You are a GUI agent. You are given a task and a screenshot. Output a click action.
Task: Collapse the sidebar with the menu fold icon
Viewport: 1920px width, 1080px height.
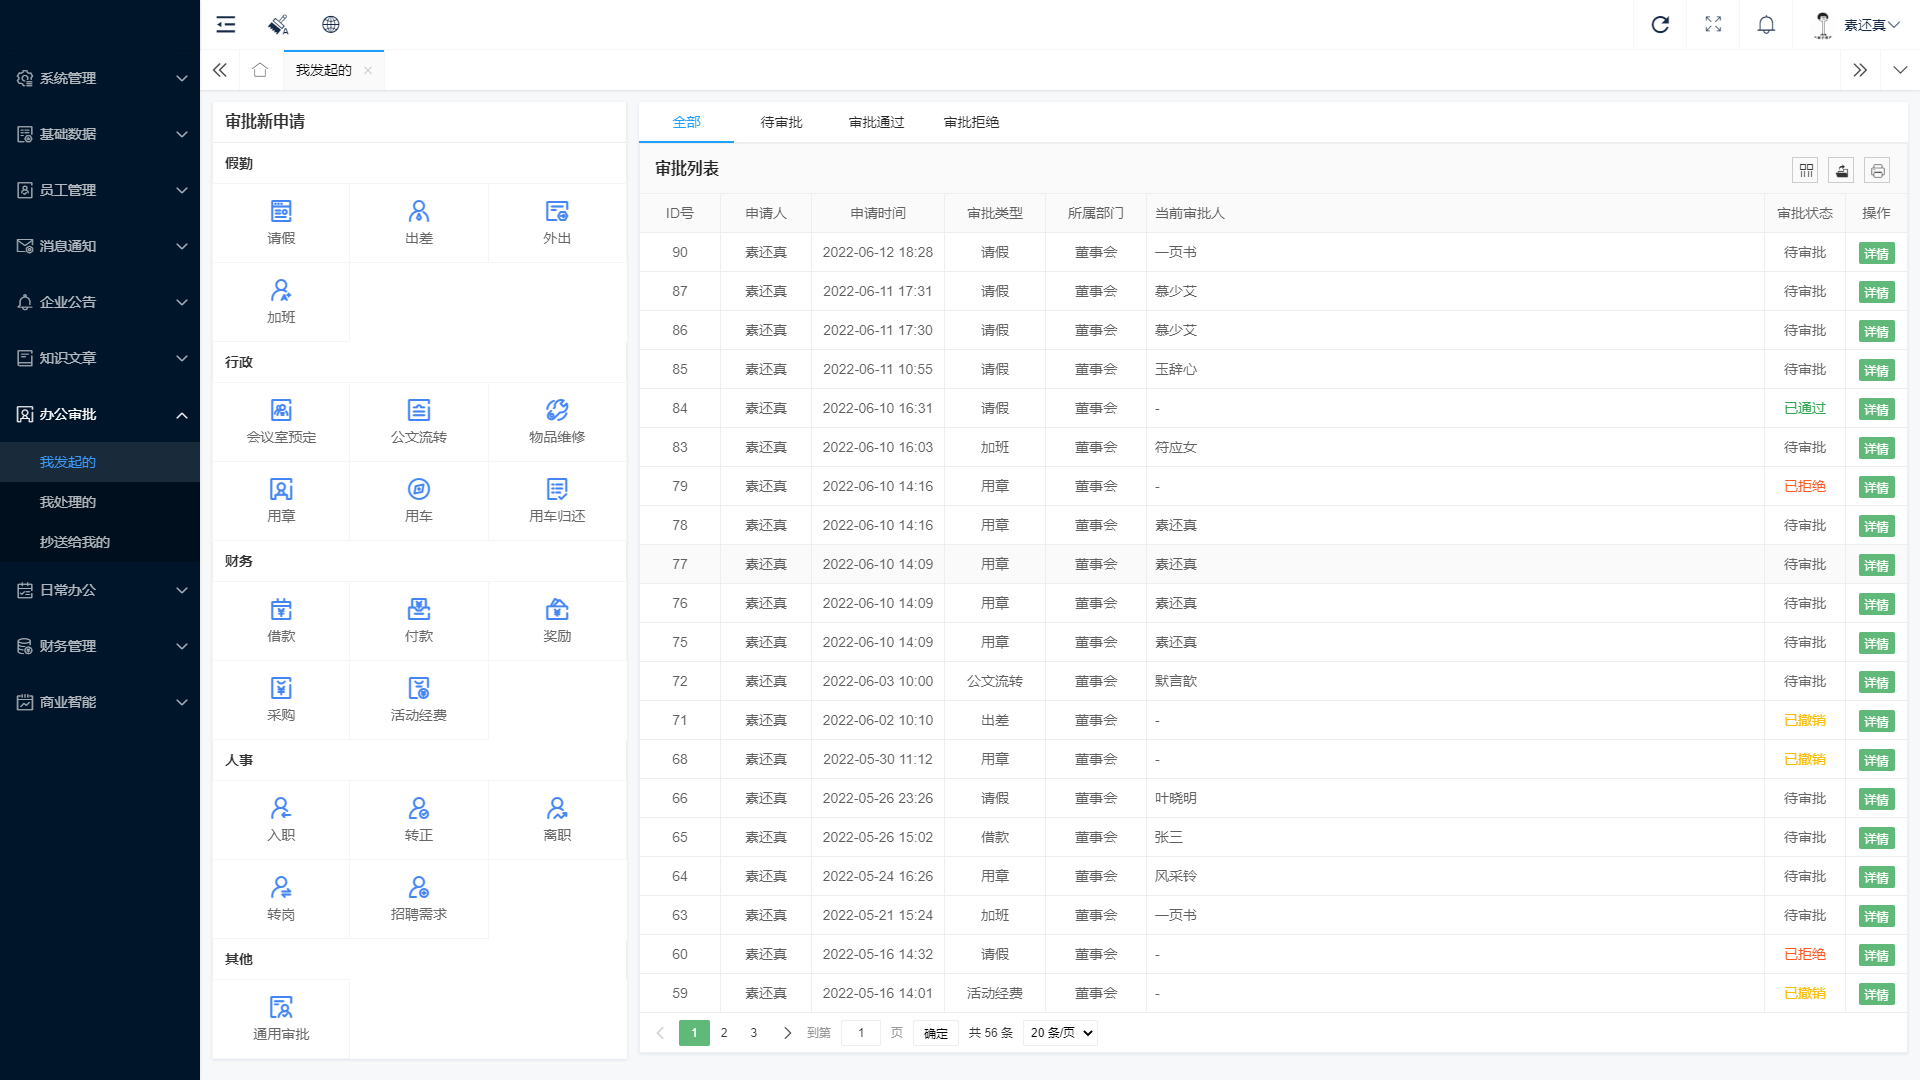point(225,24)
